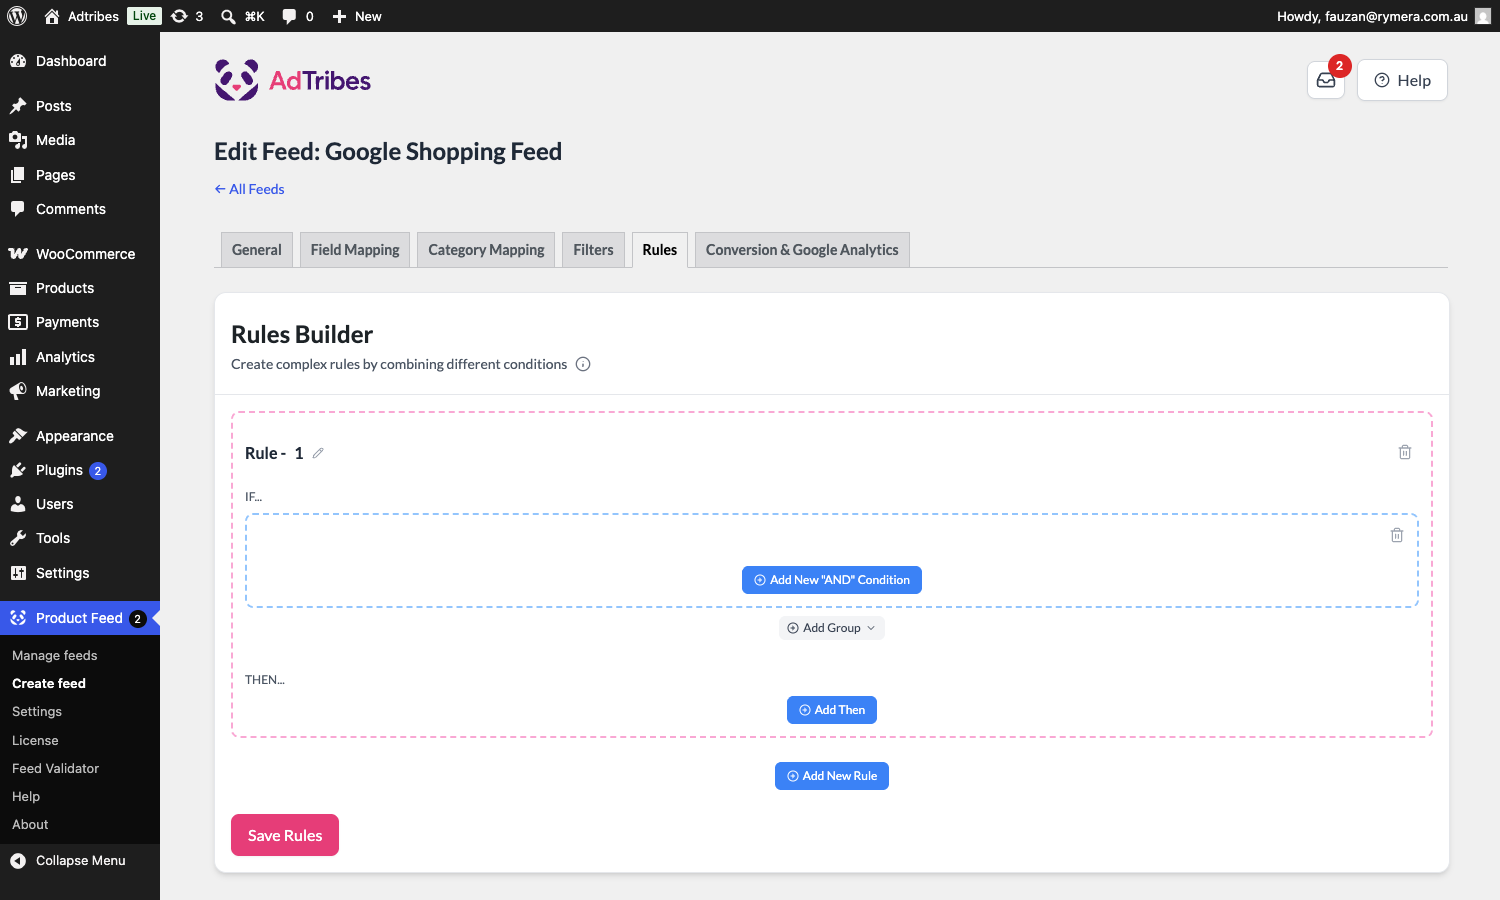Save the rules with Save Rules

click(285, 835)
